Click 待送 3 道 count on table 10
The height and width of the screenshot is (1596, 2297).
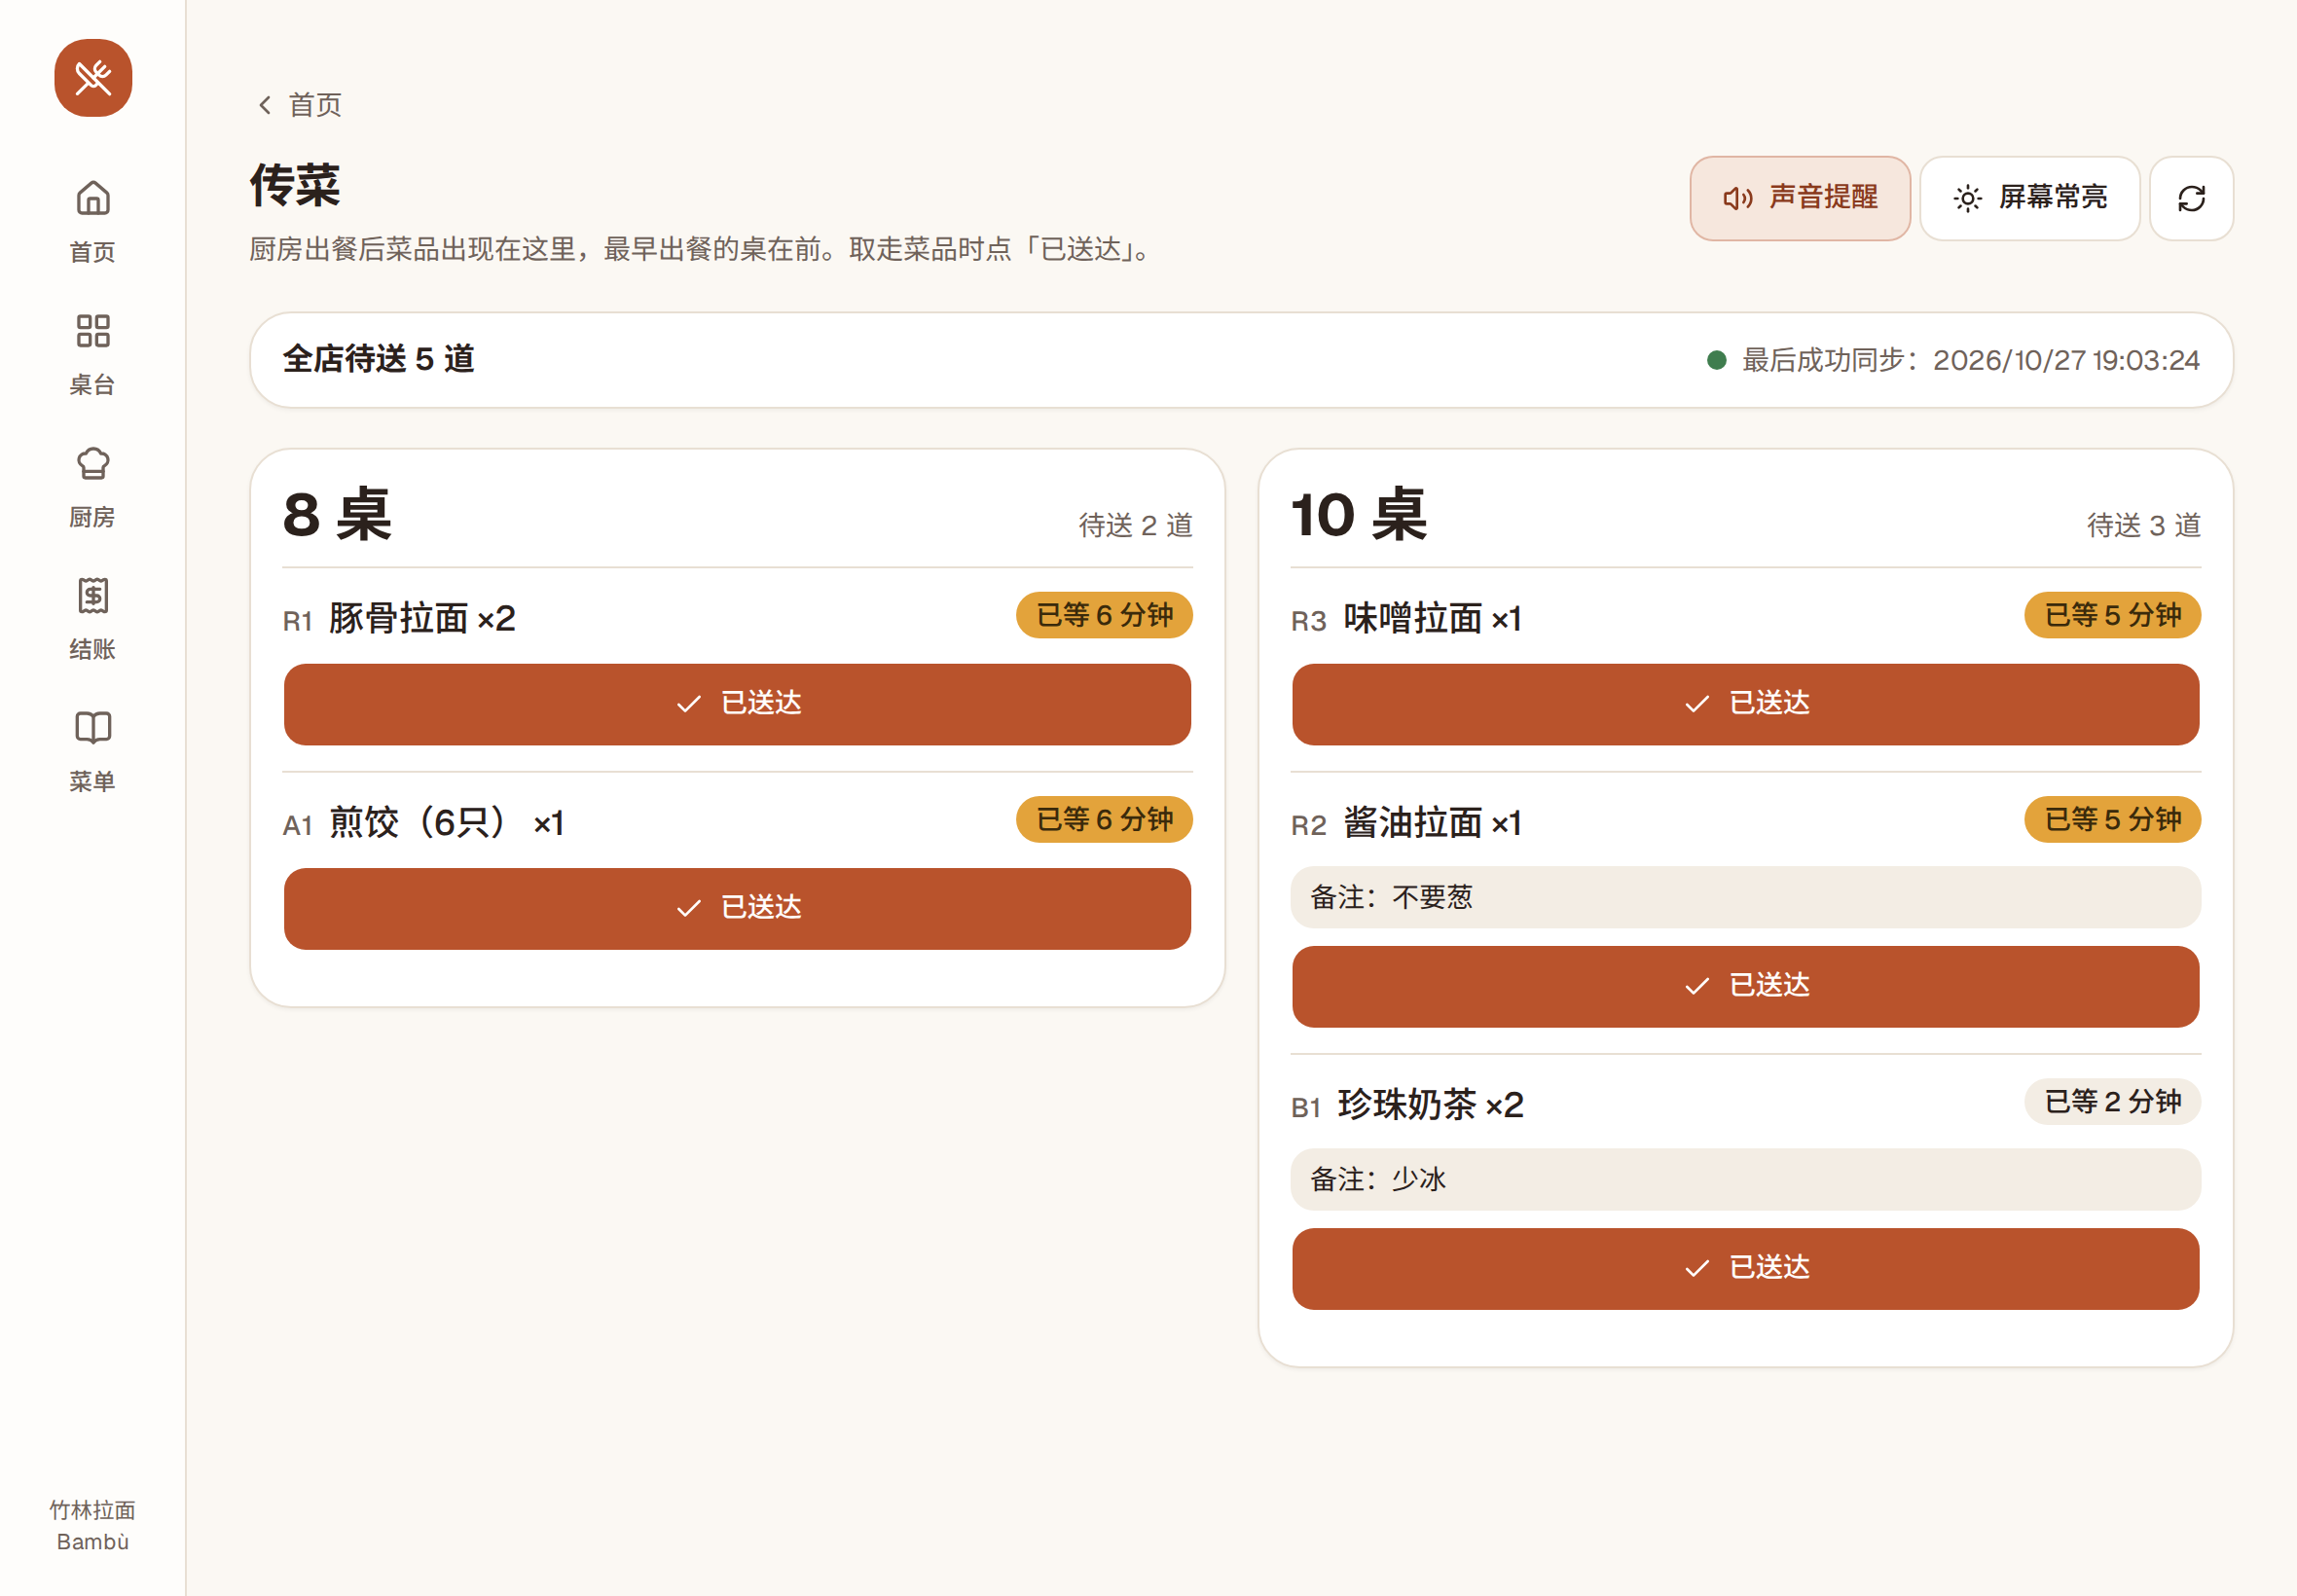click(2143, 525)
